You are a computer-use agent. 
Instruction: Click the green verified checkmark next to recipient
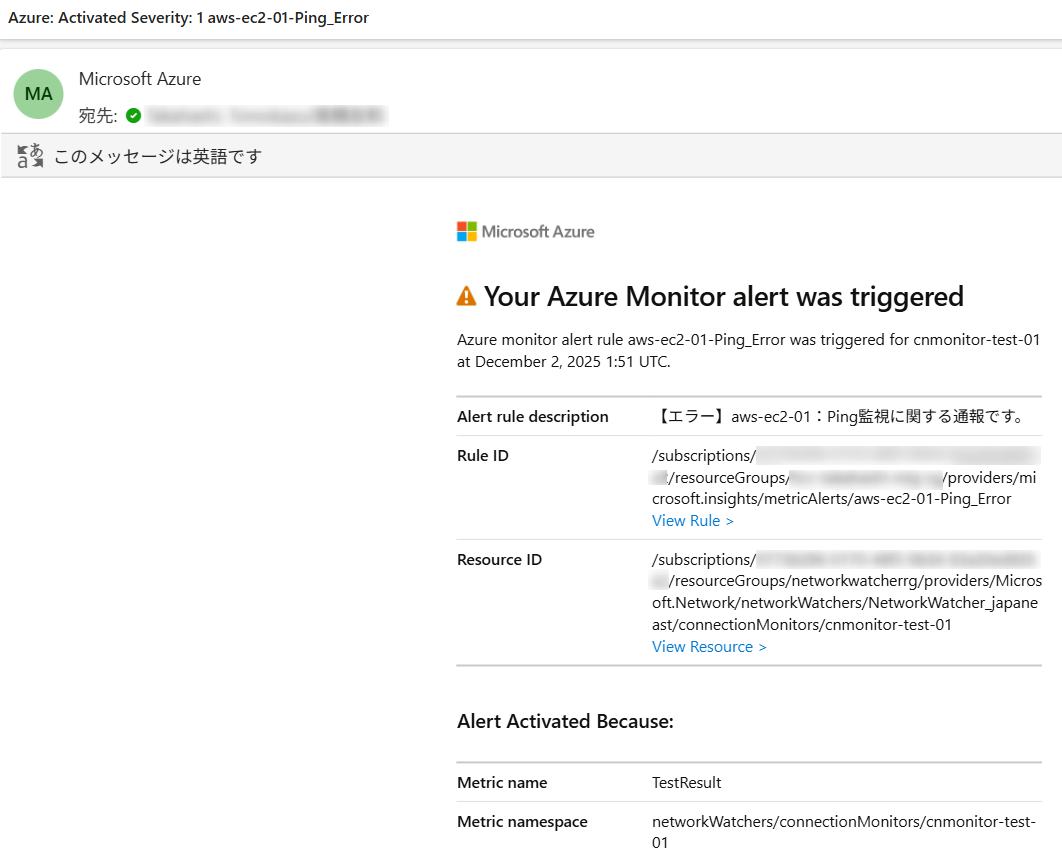pyautogui.click(x=133, y=116)
